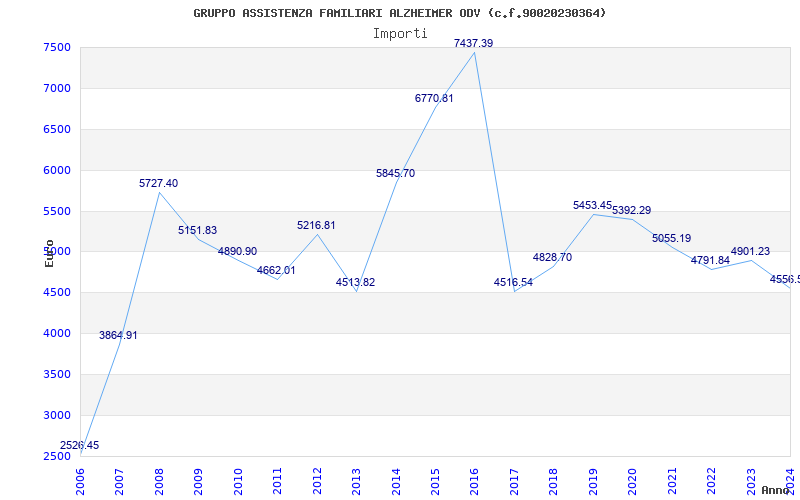Click the 7500 y-axis tick label

tap(57, 48)
